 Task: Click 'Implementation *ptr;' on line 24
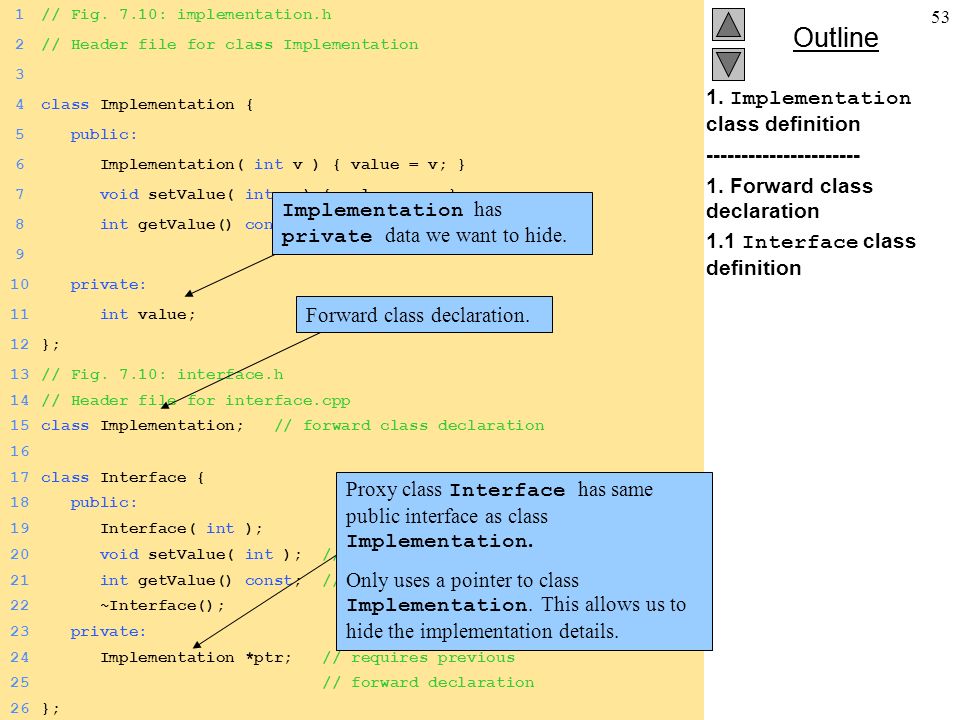pos(196,658)
